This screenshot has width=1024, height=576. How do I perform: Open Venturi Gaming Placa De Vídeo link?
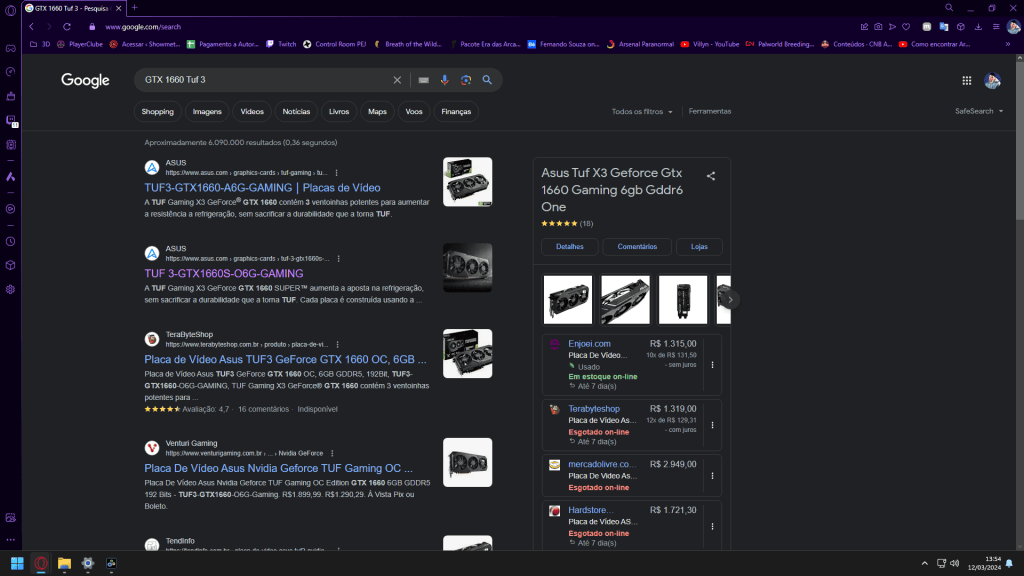pos(279,468)
